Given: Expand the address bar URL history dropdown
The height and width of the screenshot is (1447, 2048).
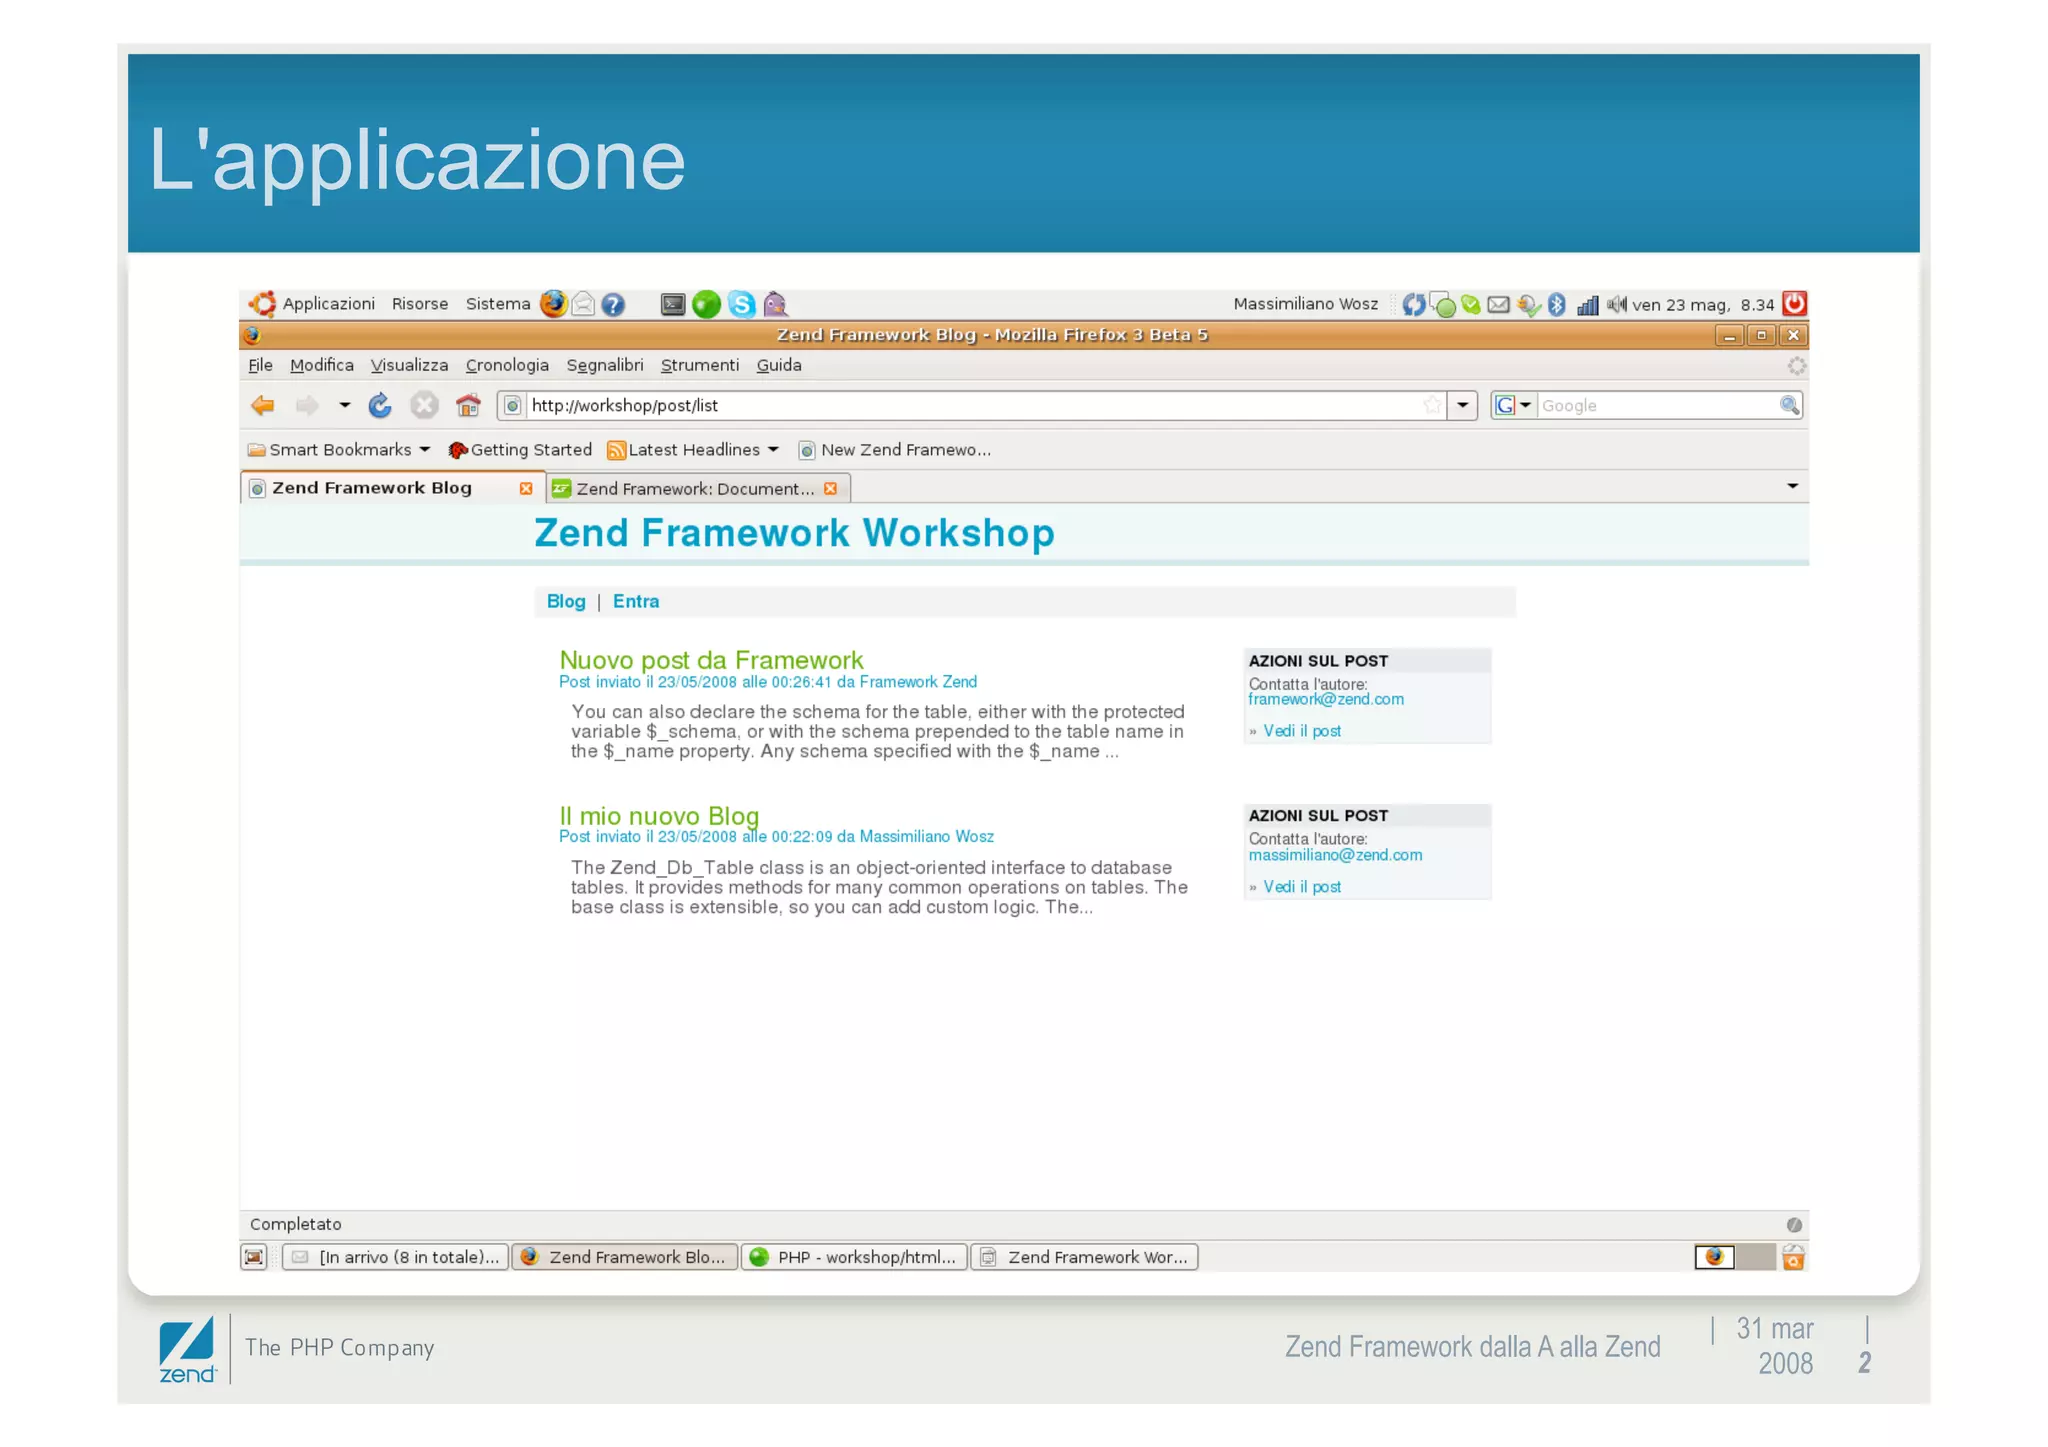Looking at the screenshot, I should click(1462, 405).
